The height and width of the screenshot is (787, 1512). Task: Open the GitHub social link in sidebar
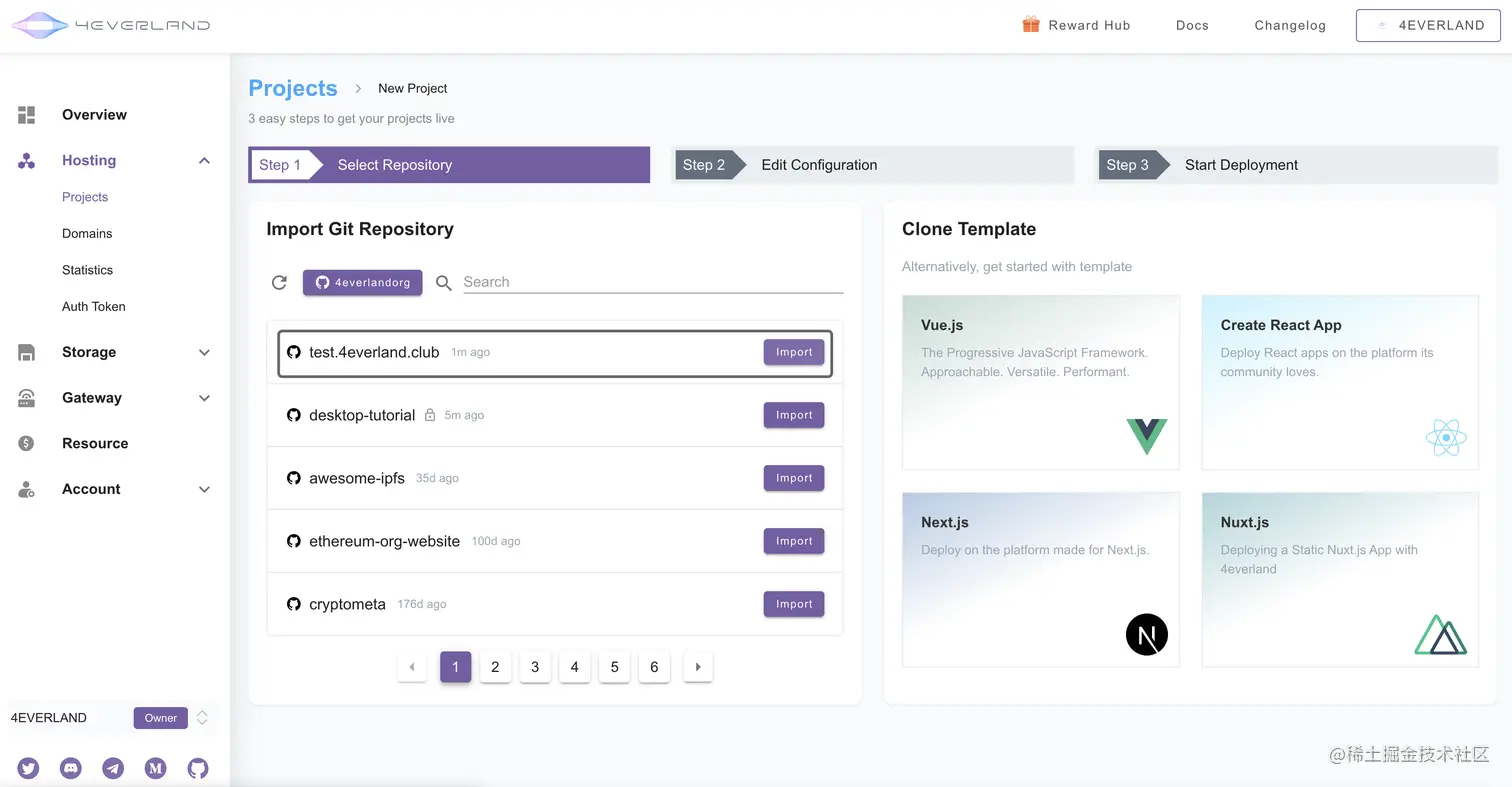(x=198, y=768)
